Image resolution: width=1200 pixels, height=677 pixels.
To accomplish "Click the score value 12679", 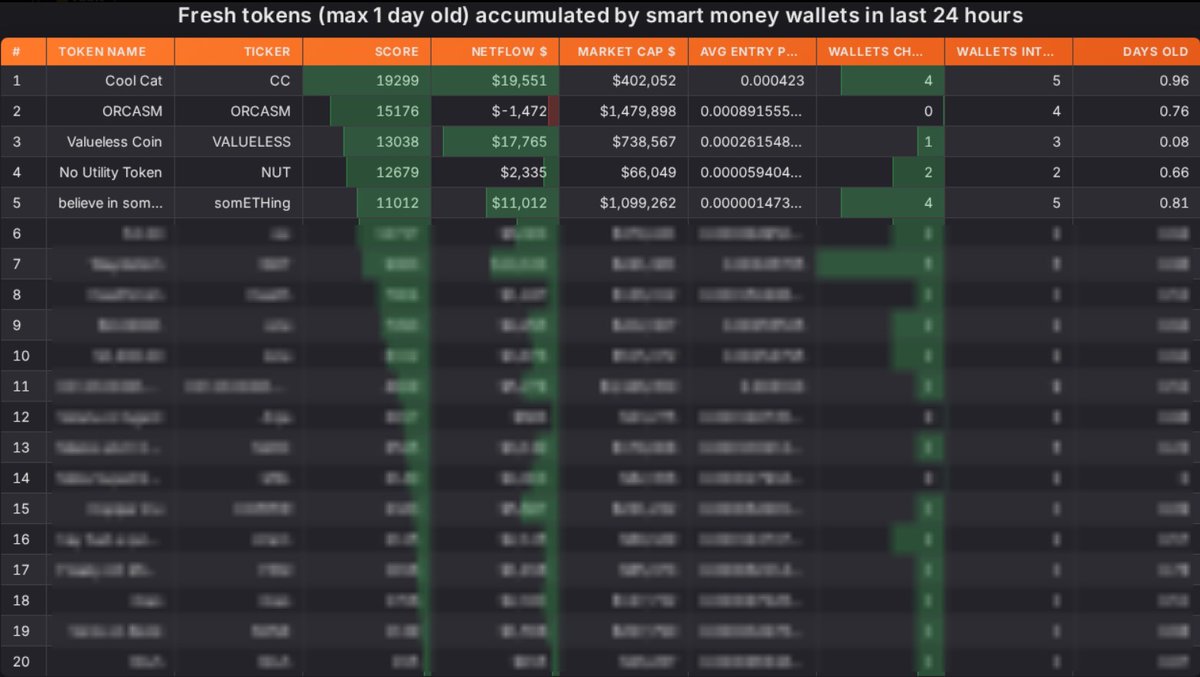I will click(x=398, y=172).
